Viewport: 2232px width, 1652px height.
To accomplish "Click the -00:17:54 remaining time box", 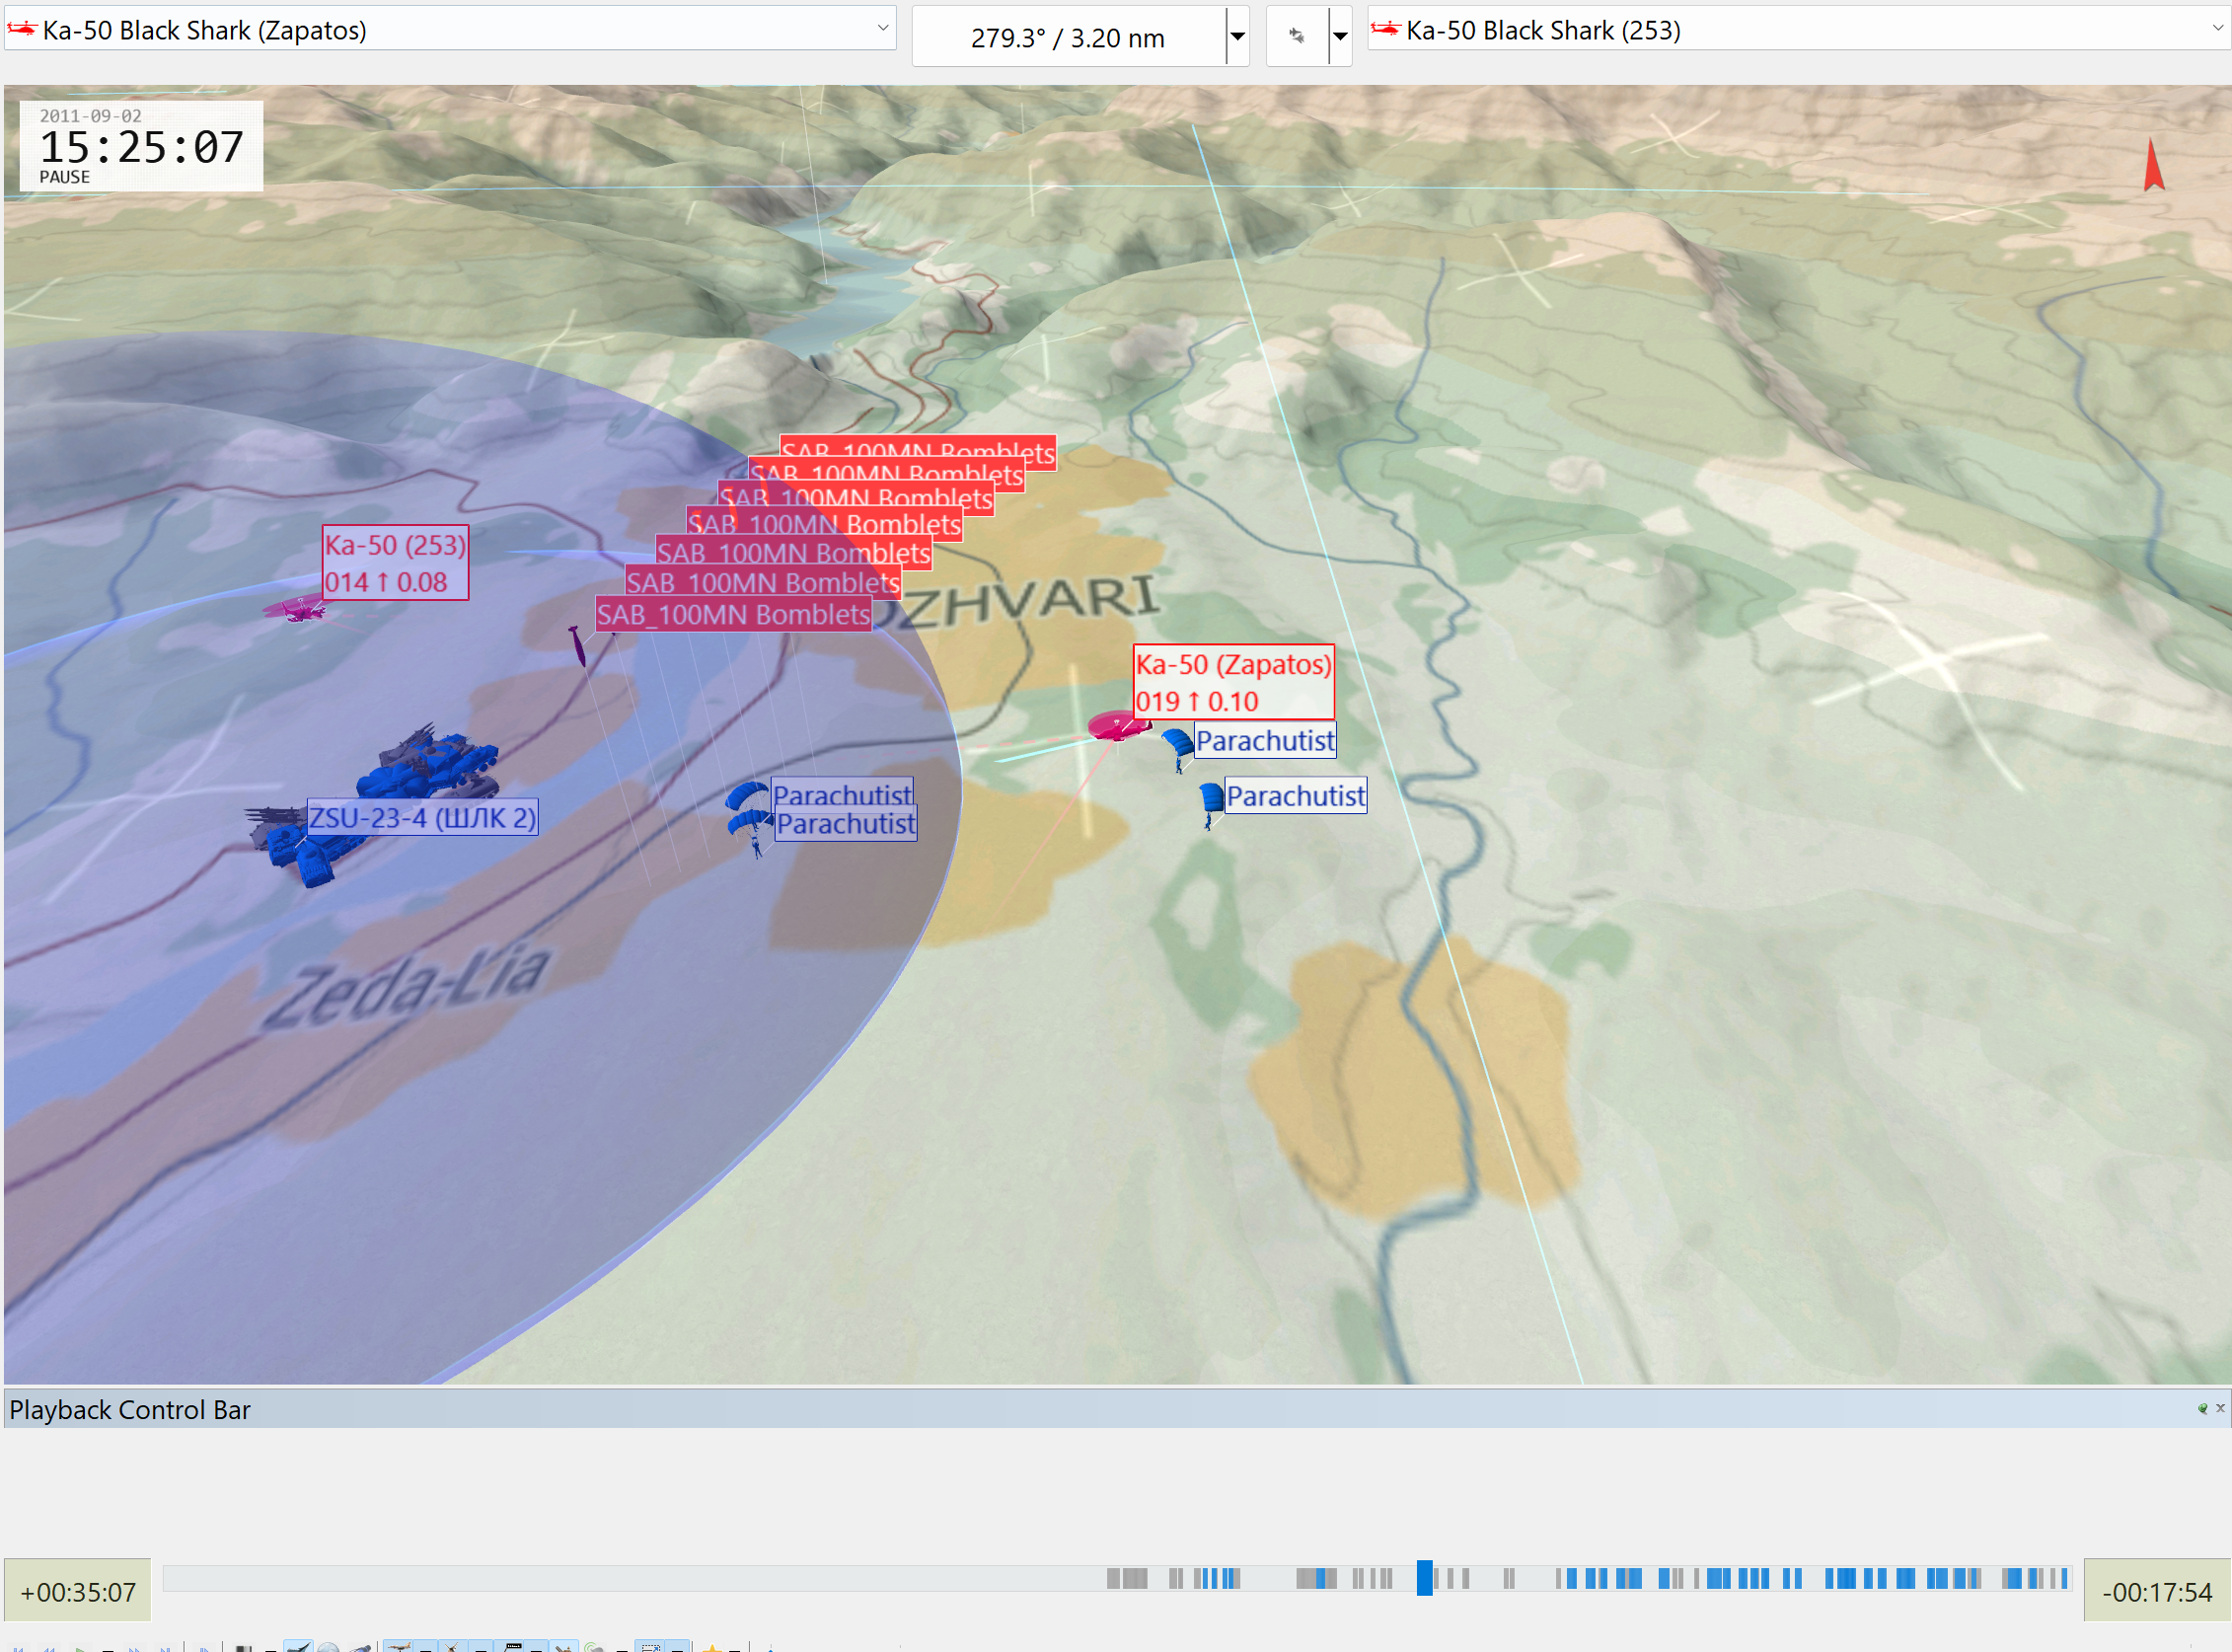I will point(2157,1591).
